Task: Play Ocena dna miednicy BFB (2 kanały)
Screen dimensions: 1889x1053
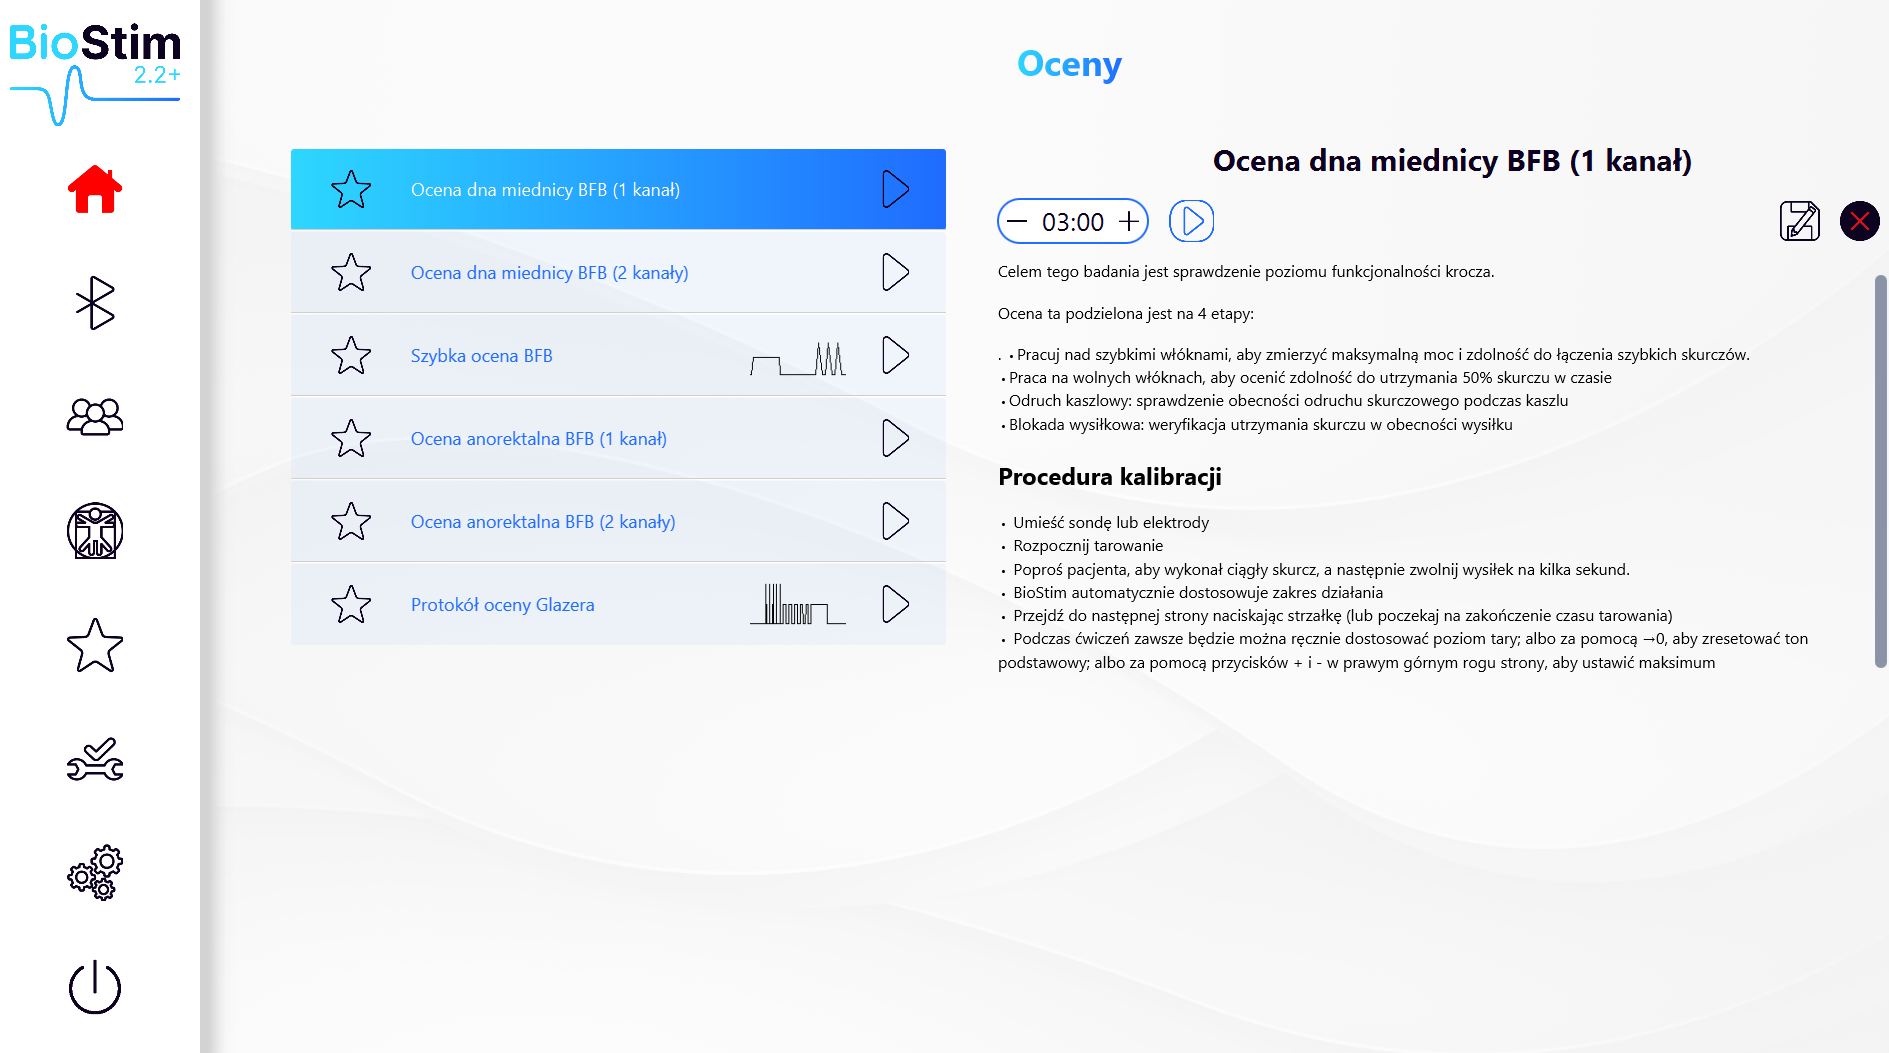Action: (896, 272)
